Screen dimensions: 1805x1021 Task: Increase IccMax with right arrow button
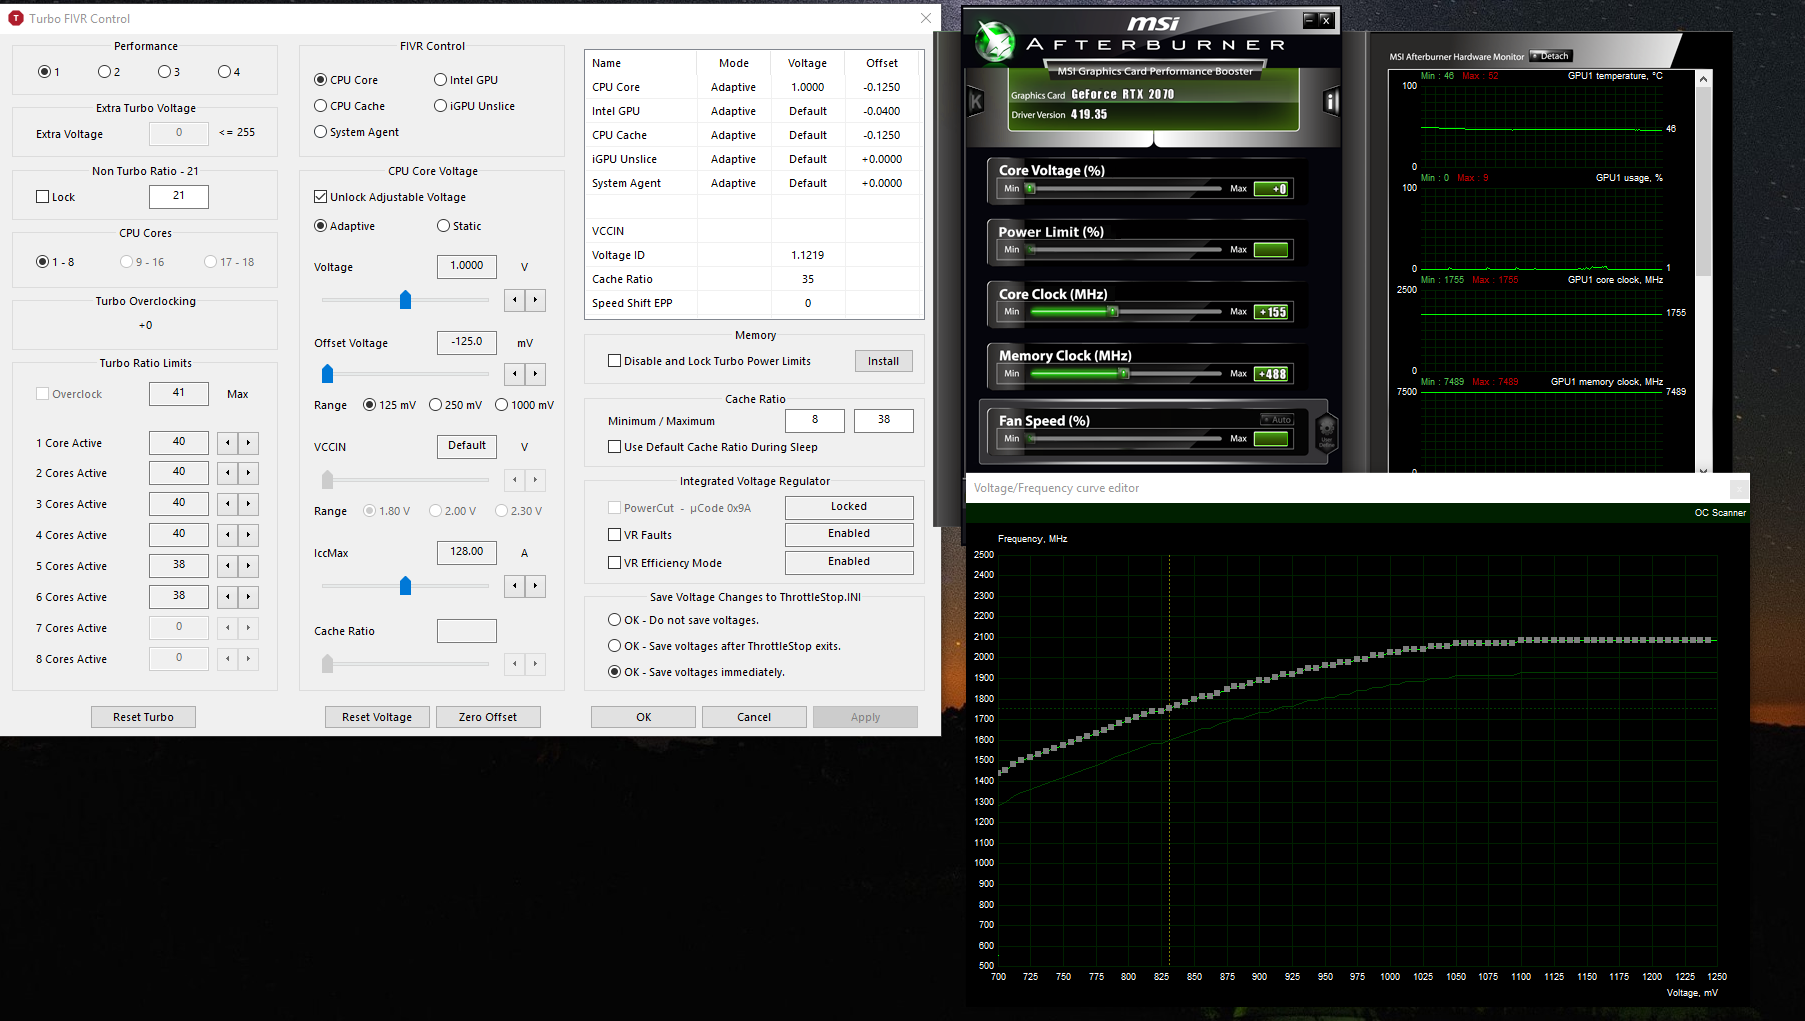[535, 586]
